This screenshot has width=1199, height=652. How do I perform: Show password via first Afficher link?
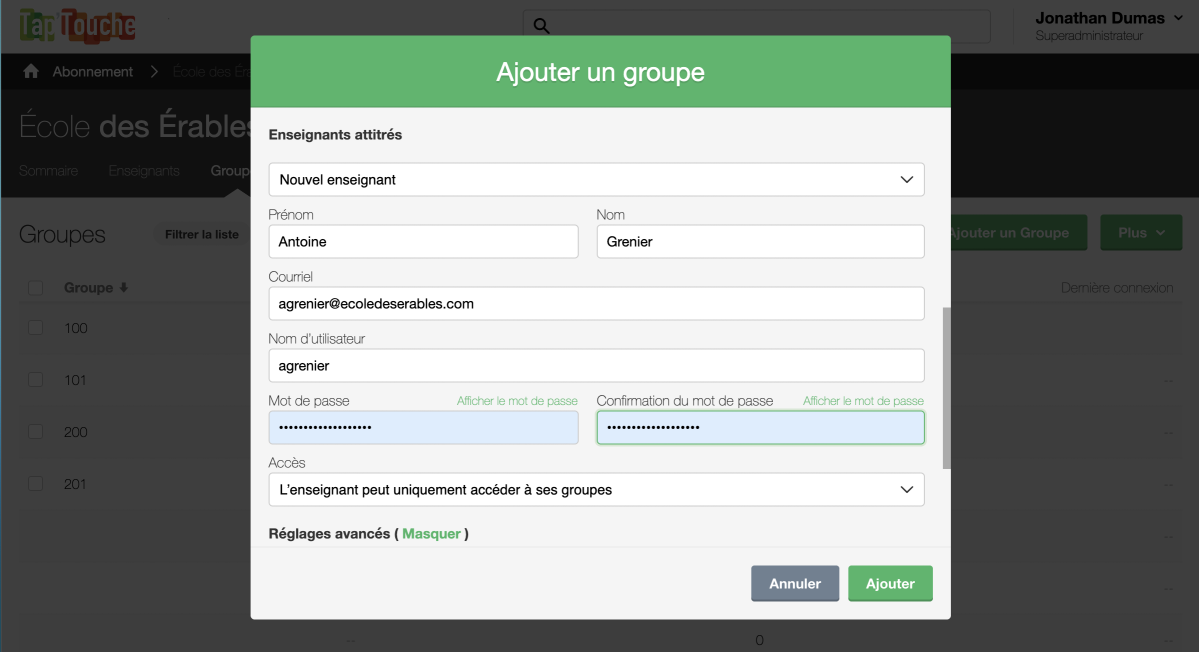point(517,401)
